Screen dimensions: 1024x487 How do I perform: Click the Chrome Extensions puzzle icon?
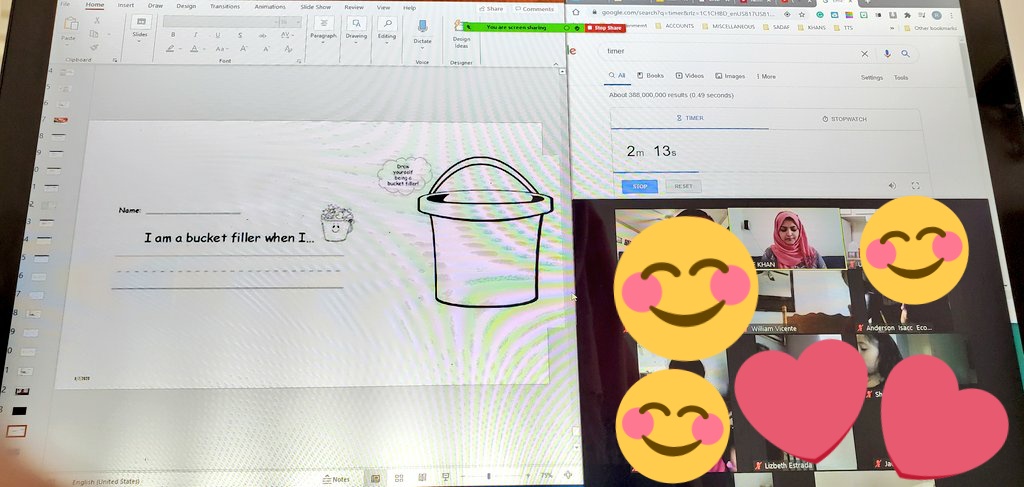[907, 14]
